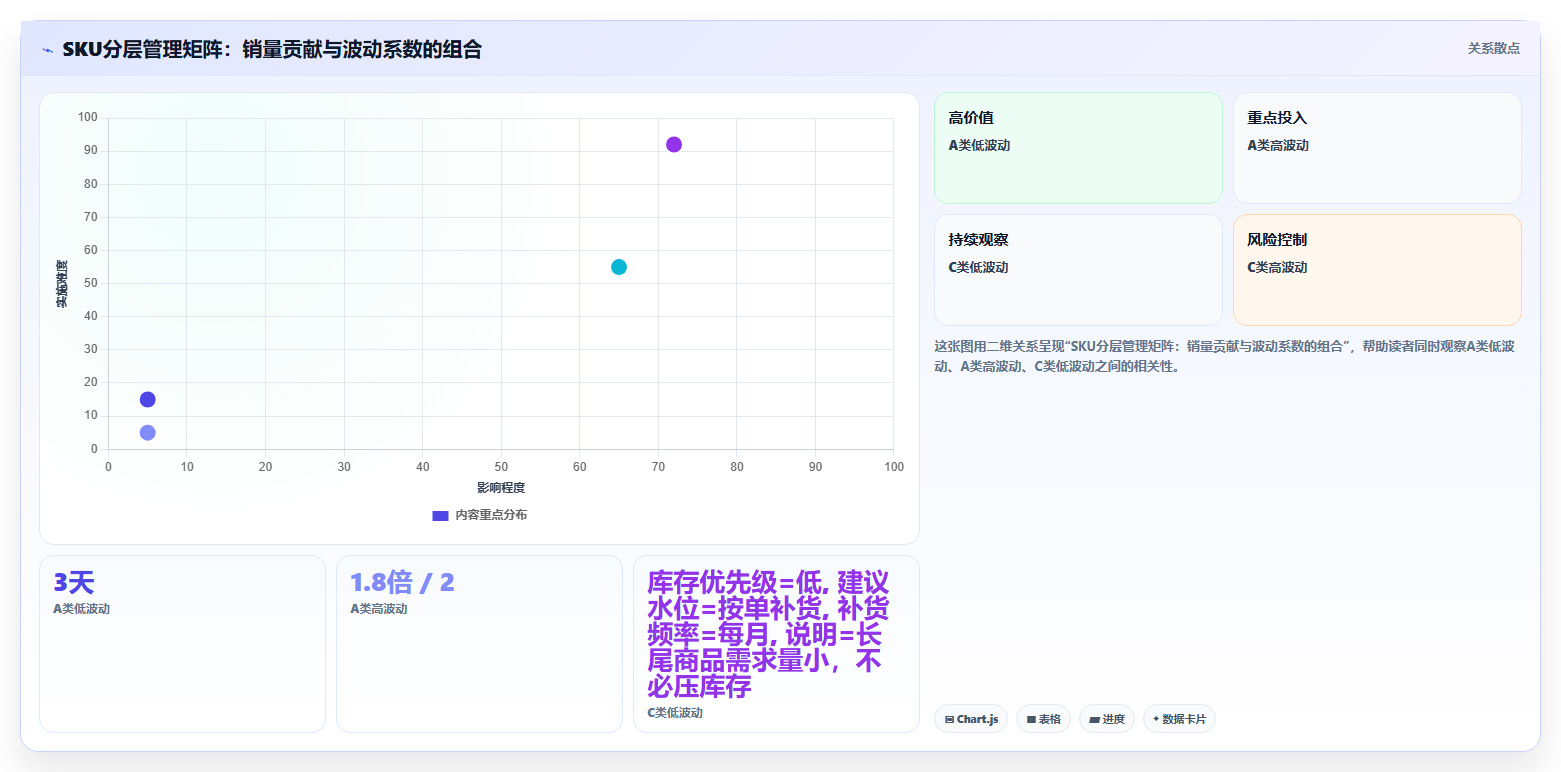This screenshot has width=1561, height=772.
Task: Click the 1.8倍 / 2 data card value
Action: pos(402,582)
